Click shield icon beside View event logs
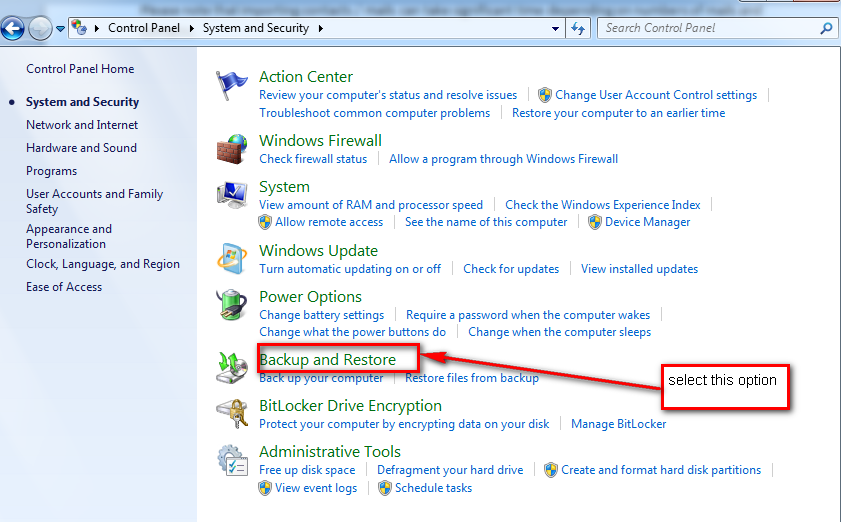This screenshot has width=841, height=522. coord(265,488)
